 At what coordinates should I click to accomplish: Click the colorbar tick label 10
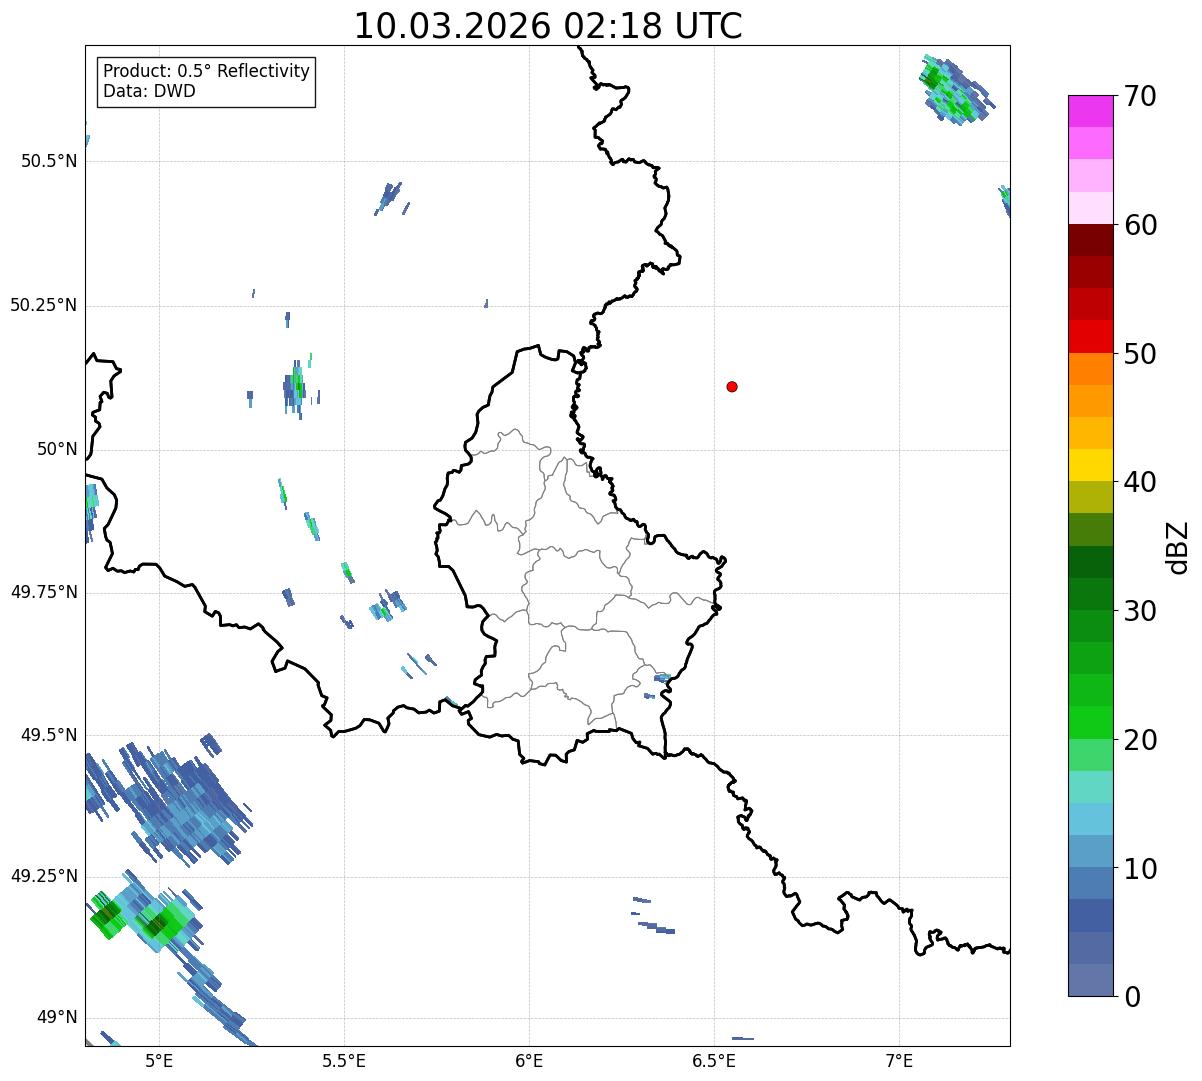(x=1140, y=869)
